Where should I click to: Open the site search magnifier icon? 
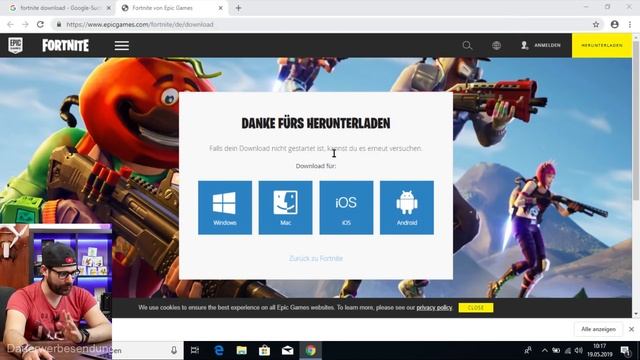(467, 45)
